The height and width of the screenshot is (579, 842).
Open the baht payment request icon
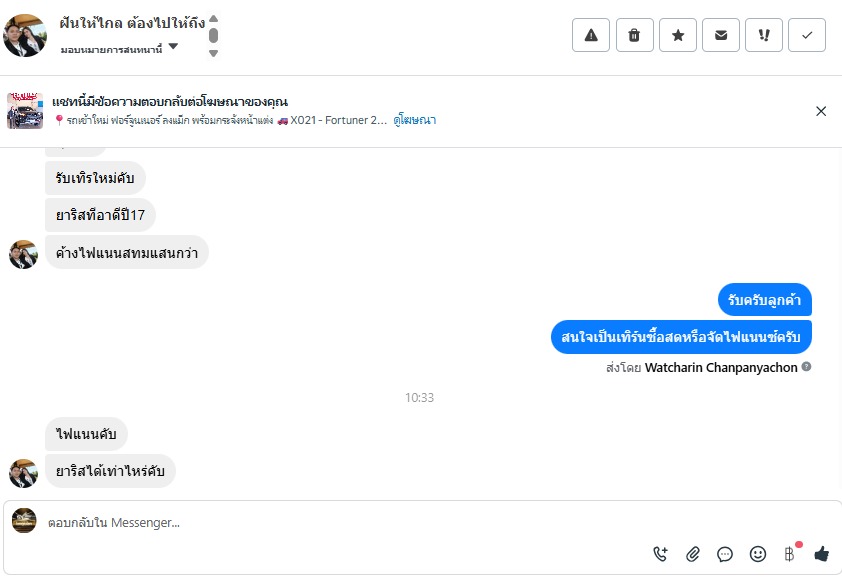point(789,553)
